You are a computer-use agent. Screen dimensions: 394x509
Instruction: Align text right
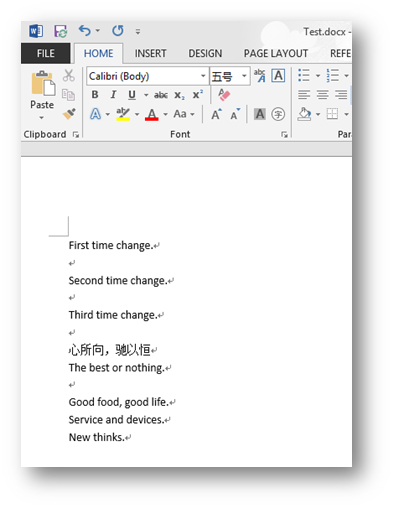pyautogui.click(x=341, y=95)
